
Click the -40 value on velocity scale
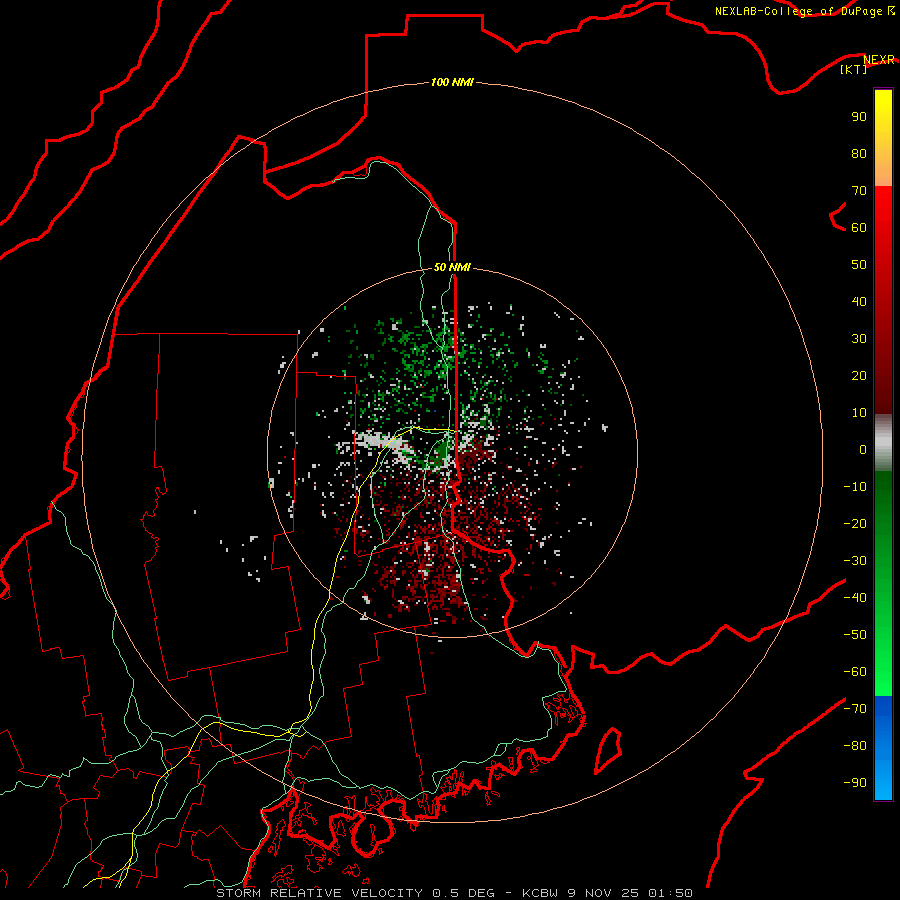pyautogui.click(x=855, y=598)
